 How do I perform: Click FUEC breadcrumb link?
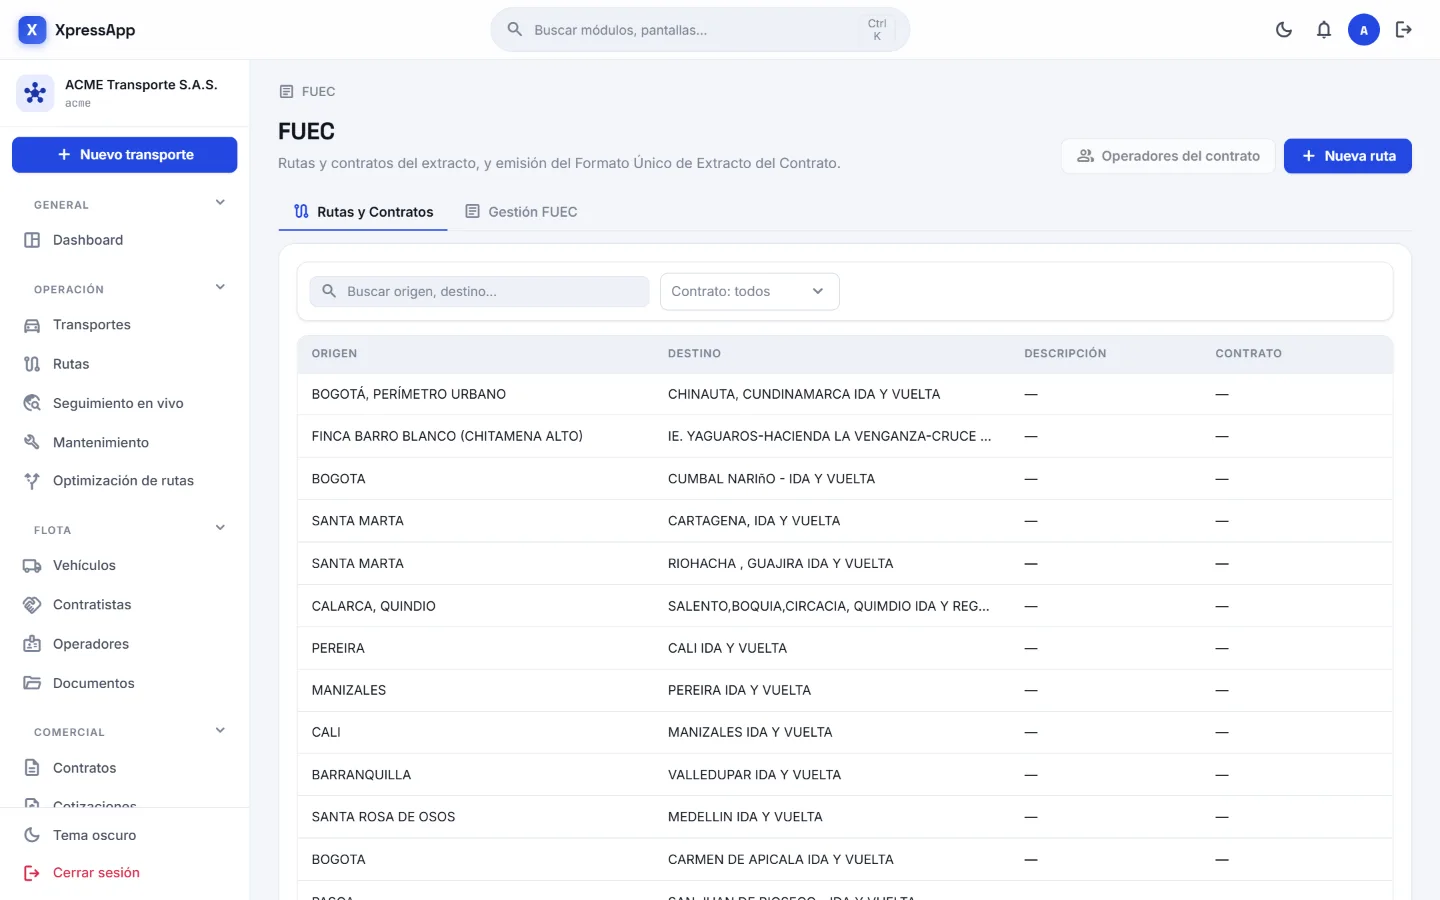(x=318, y=92)
